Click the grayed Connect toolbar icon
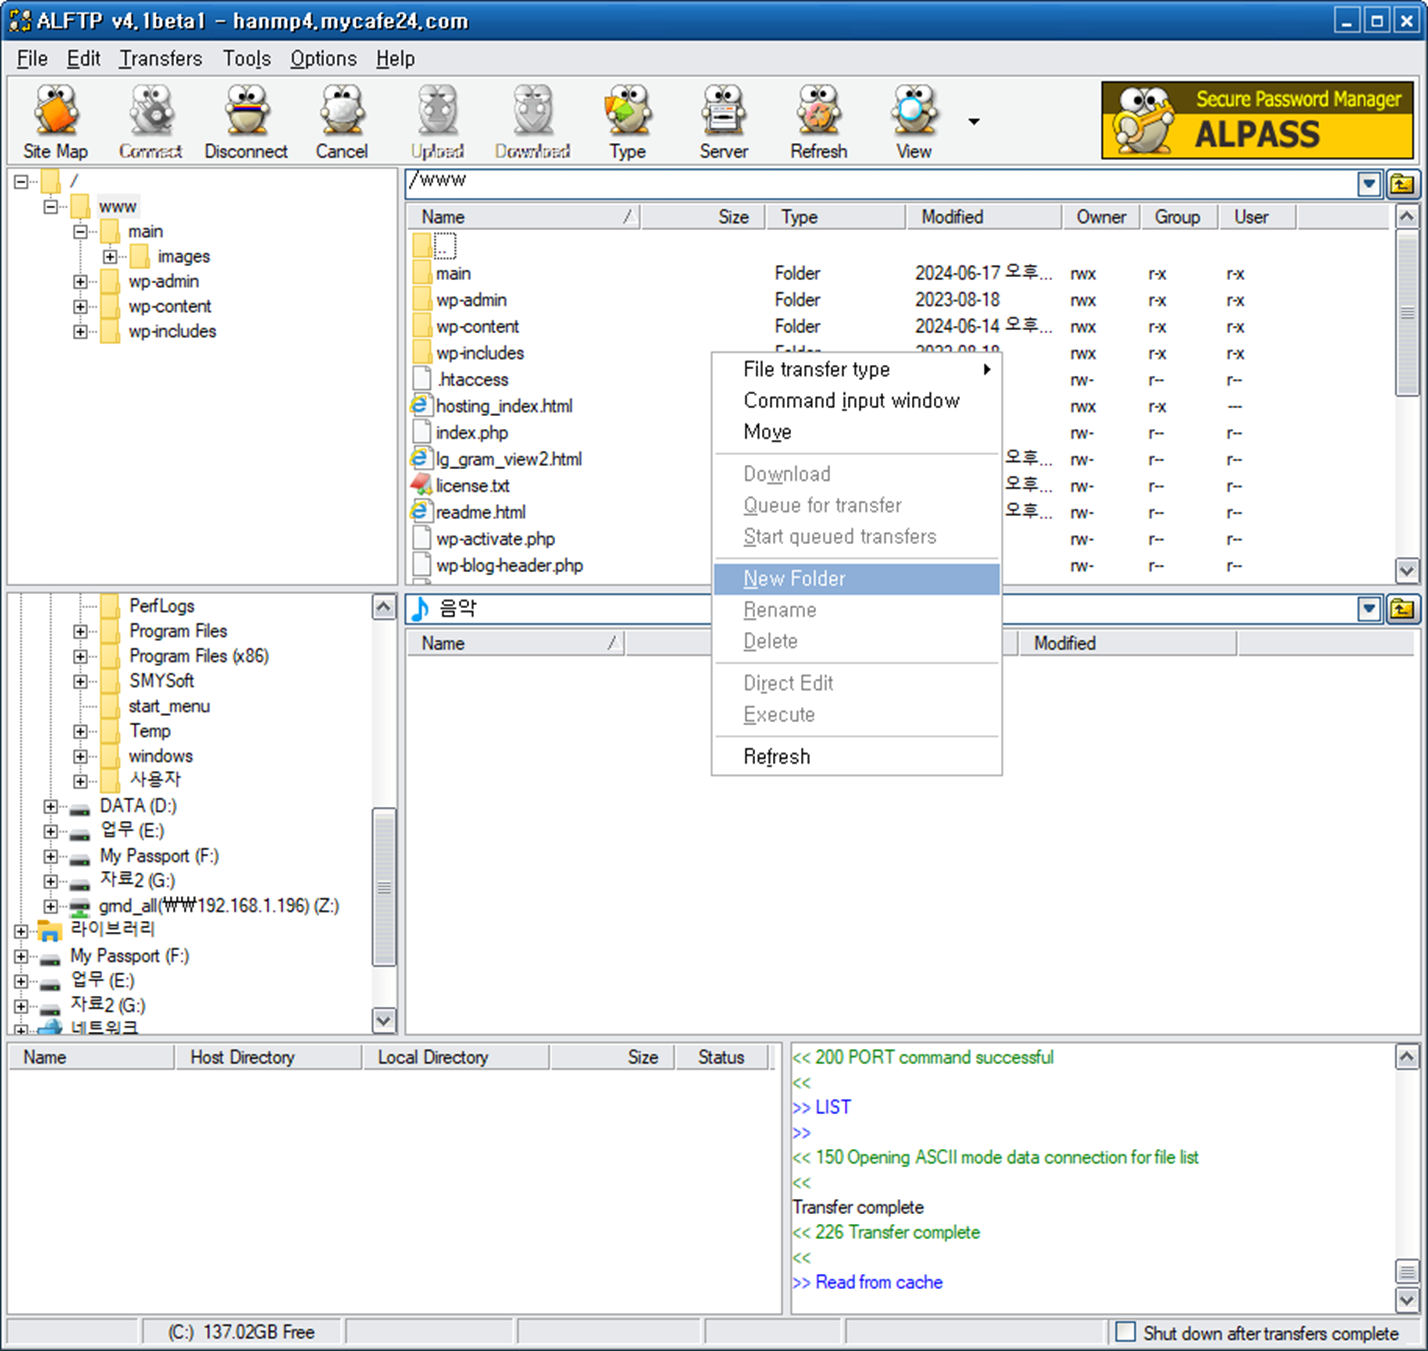The height and width of the screenshot is (1351, 1428). pyautogui.click(x=151, y=122)
